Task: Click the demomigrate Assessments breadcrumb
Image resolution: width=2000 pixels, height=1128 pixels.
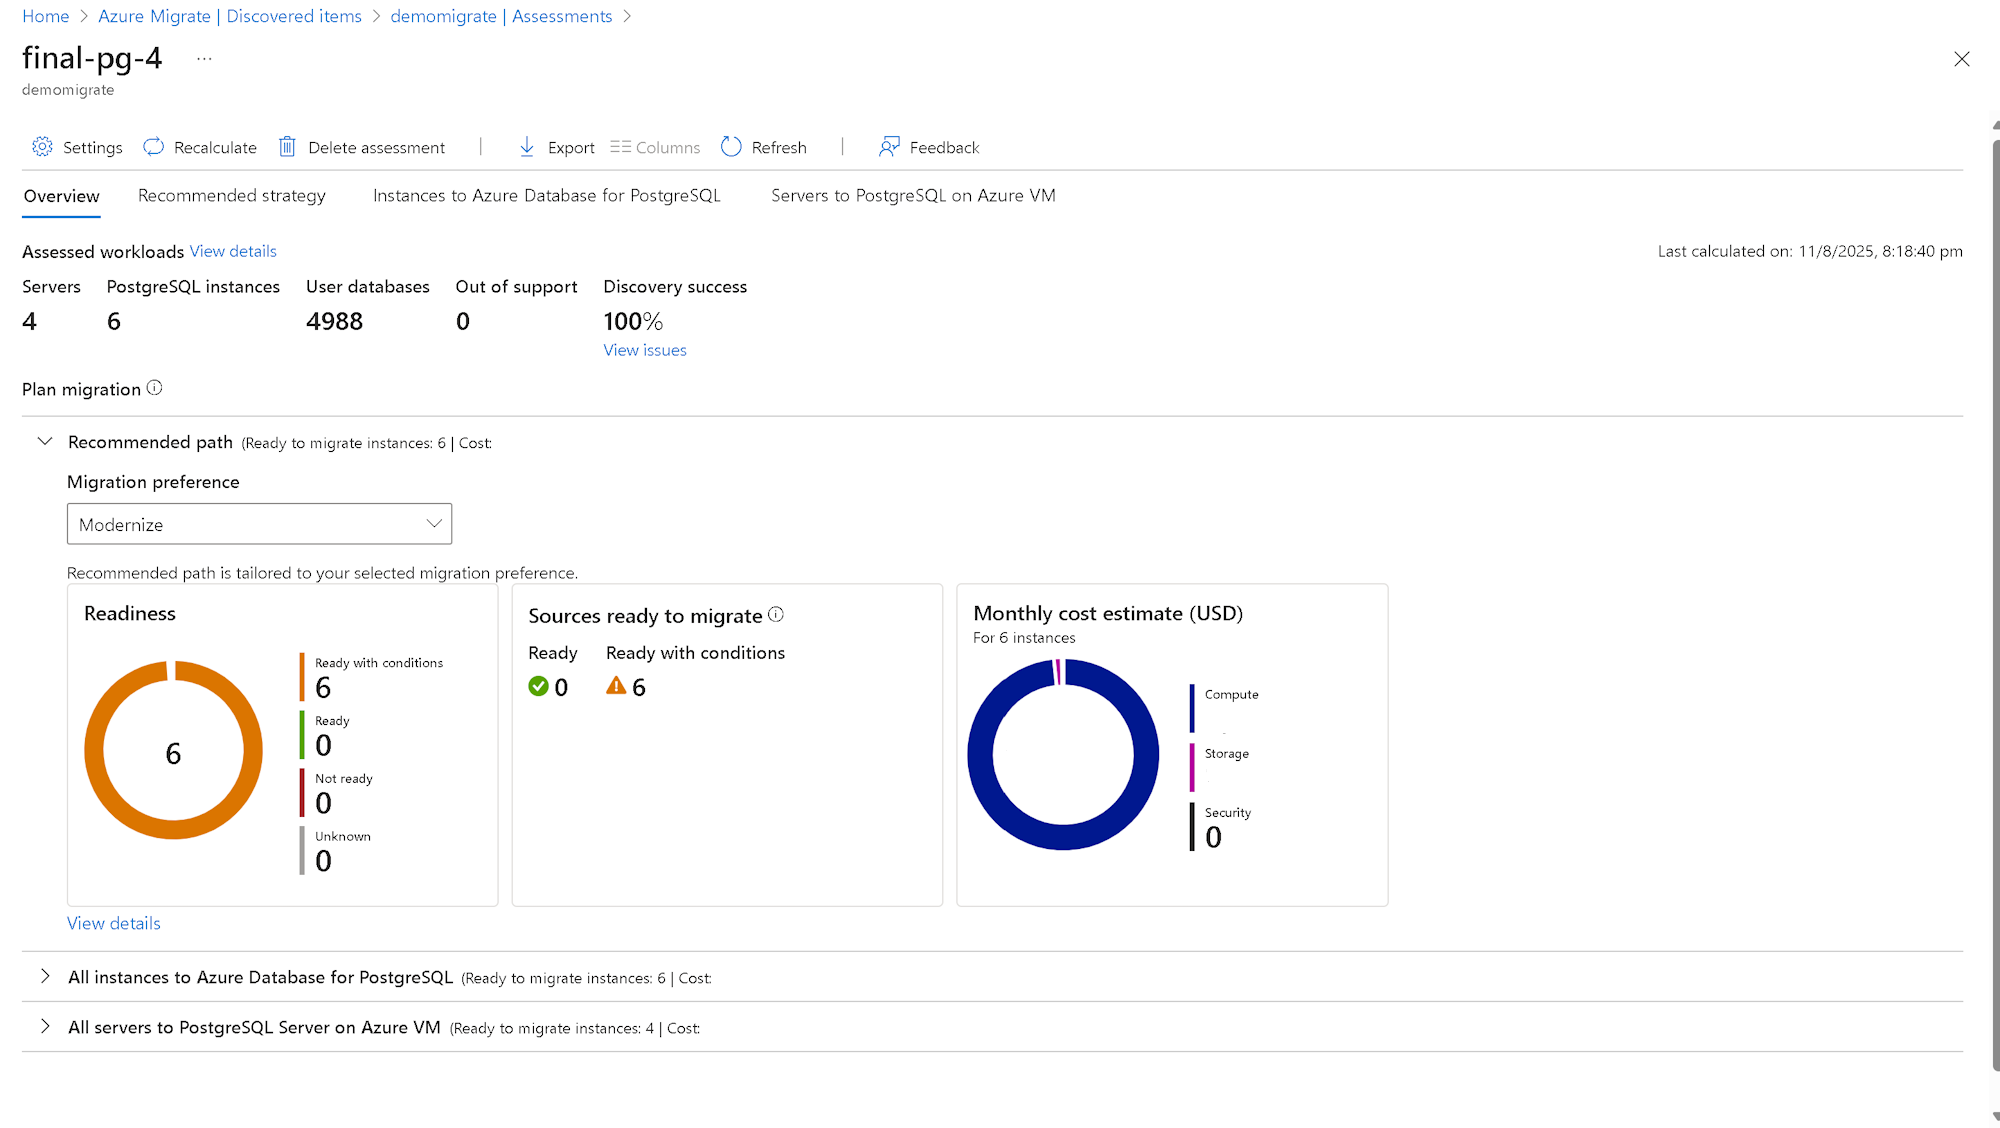Action: coord(501,16)
